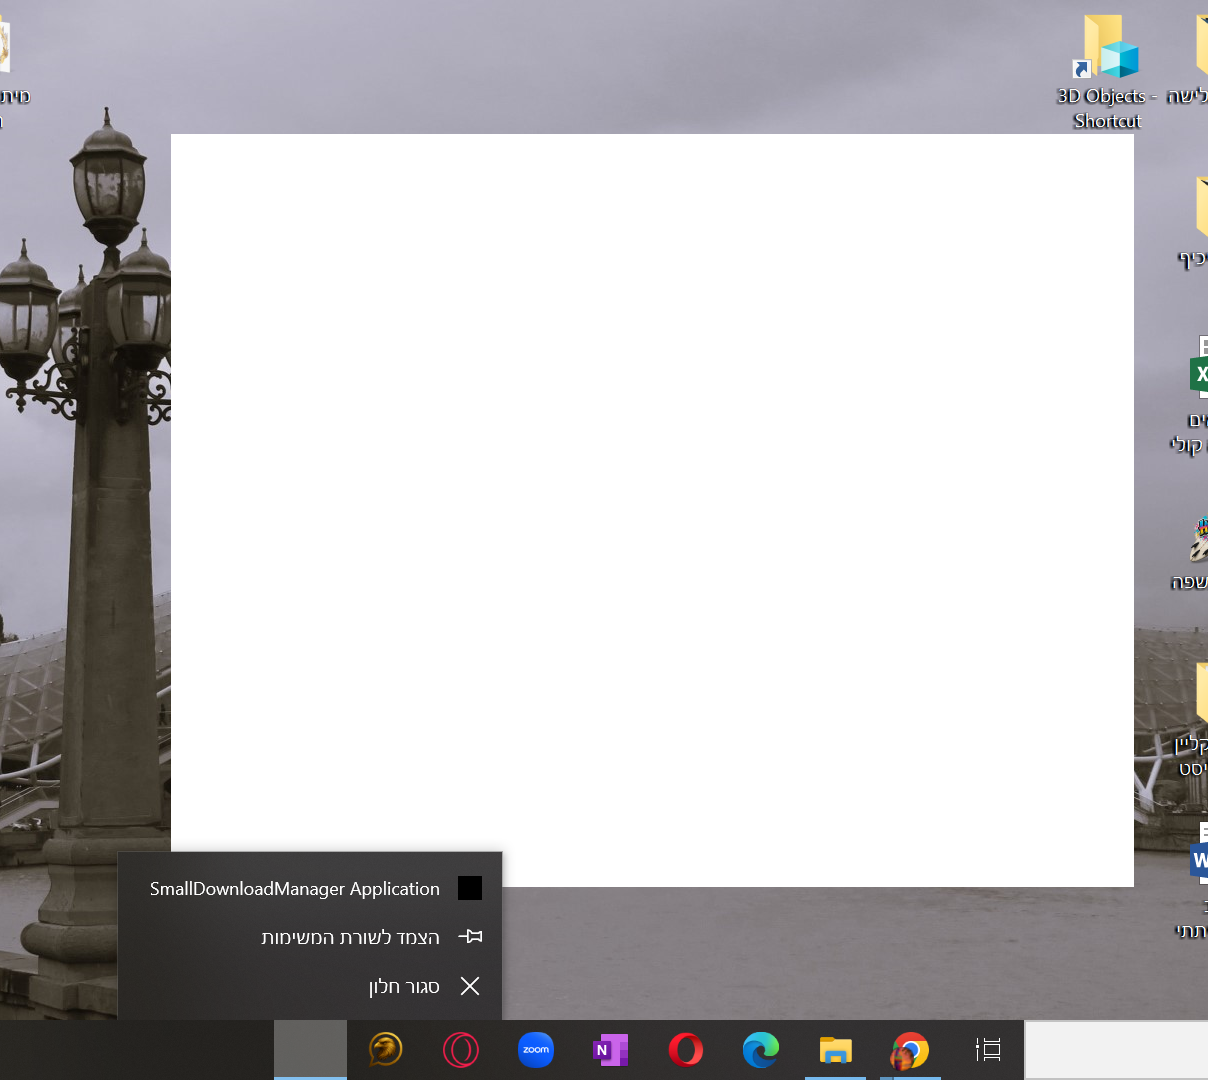The image size is (1208, 1080).
Task: Launch OneNote from the taskbar
Action: (x=610, y=1050)
